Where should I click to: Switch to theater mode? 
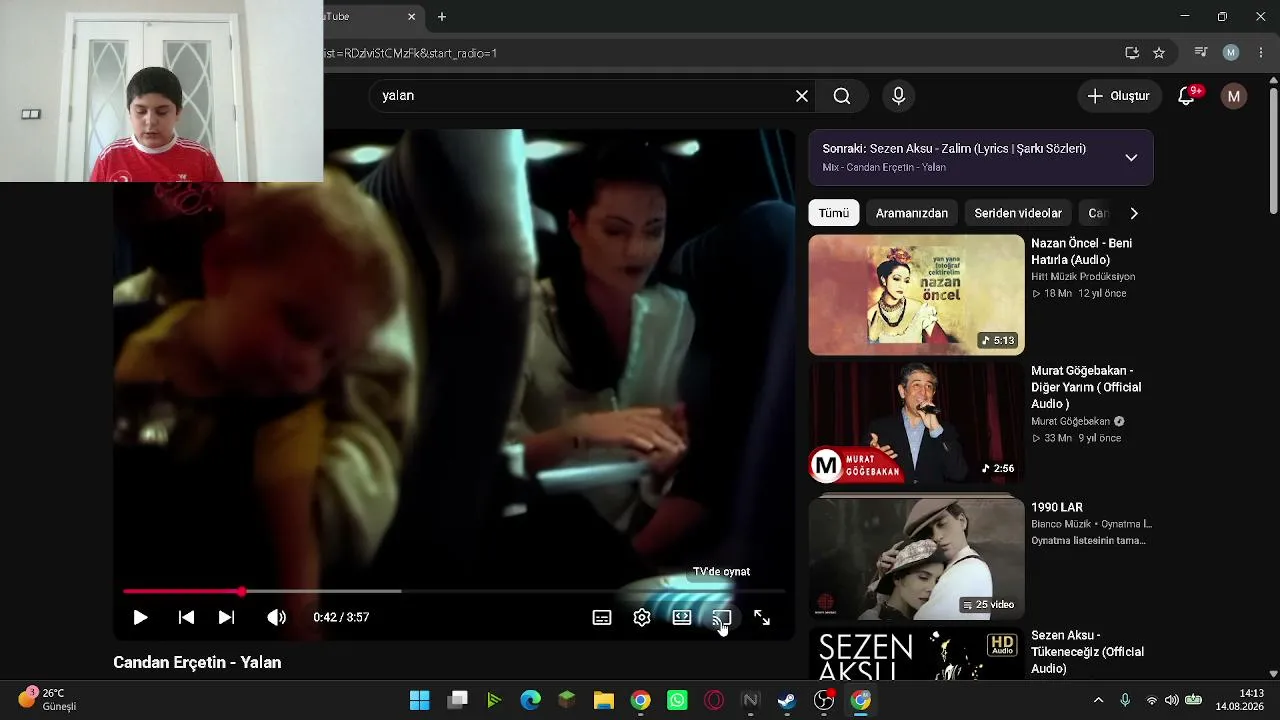point(682,618)
